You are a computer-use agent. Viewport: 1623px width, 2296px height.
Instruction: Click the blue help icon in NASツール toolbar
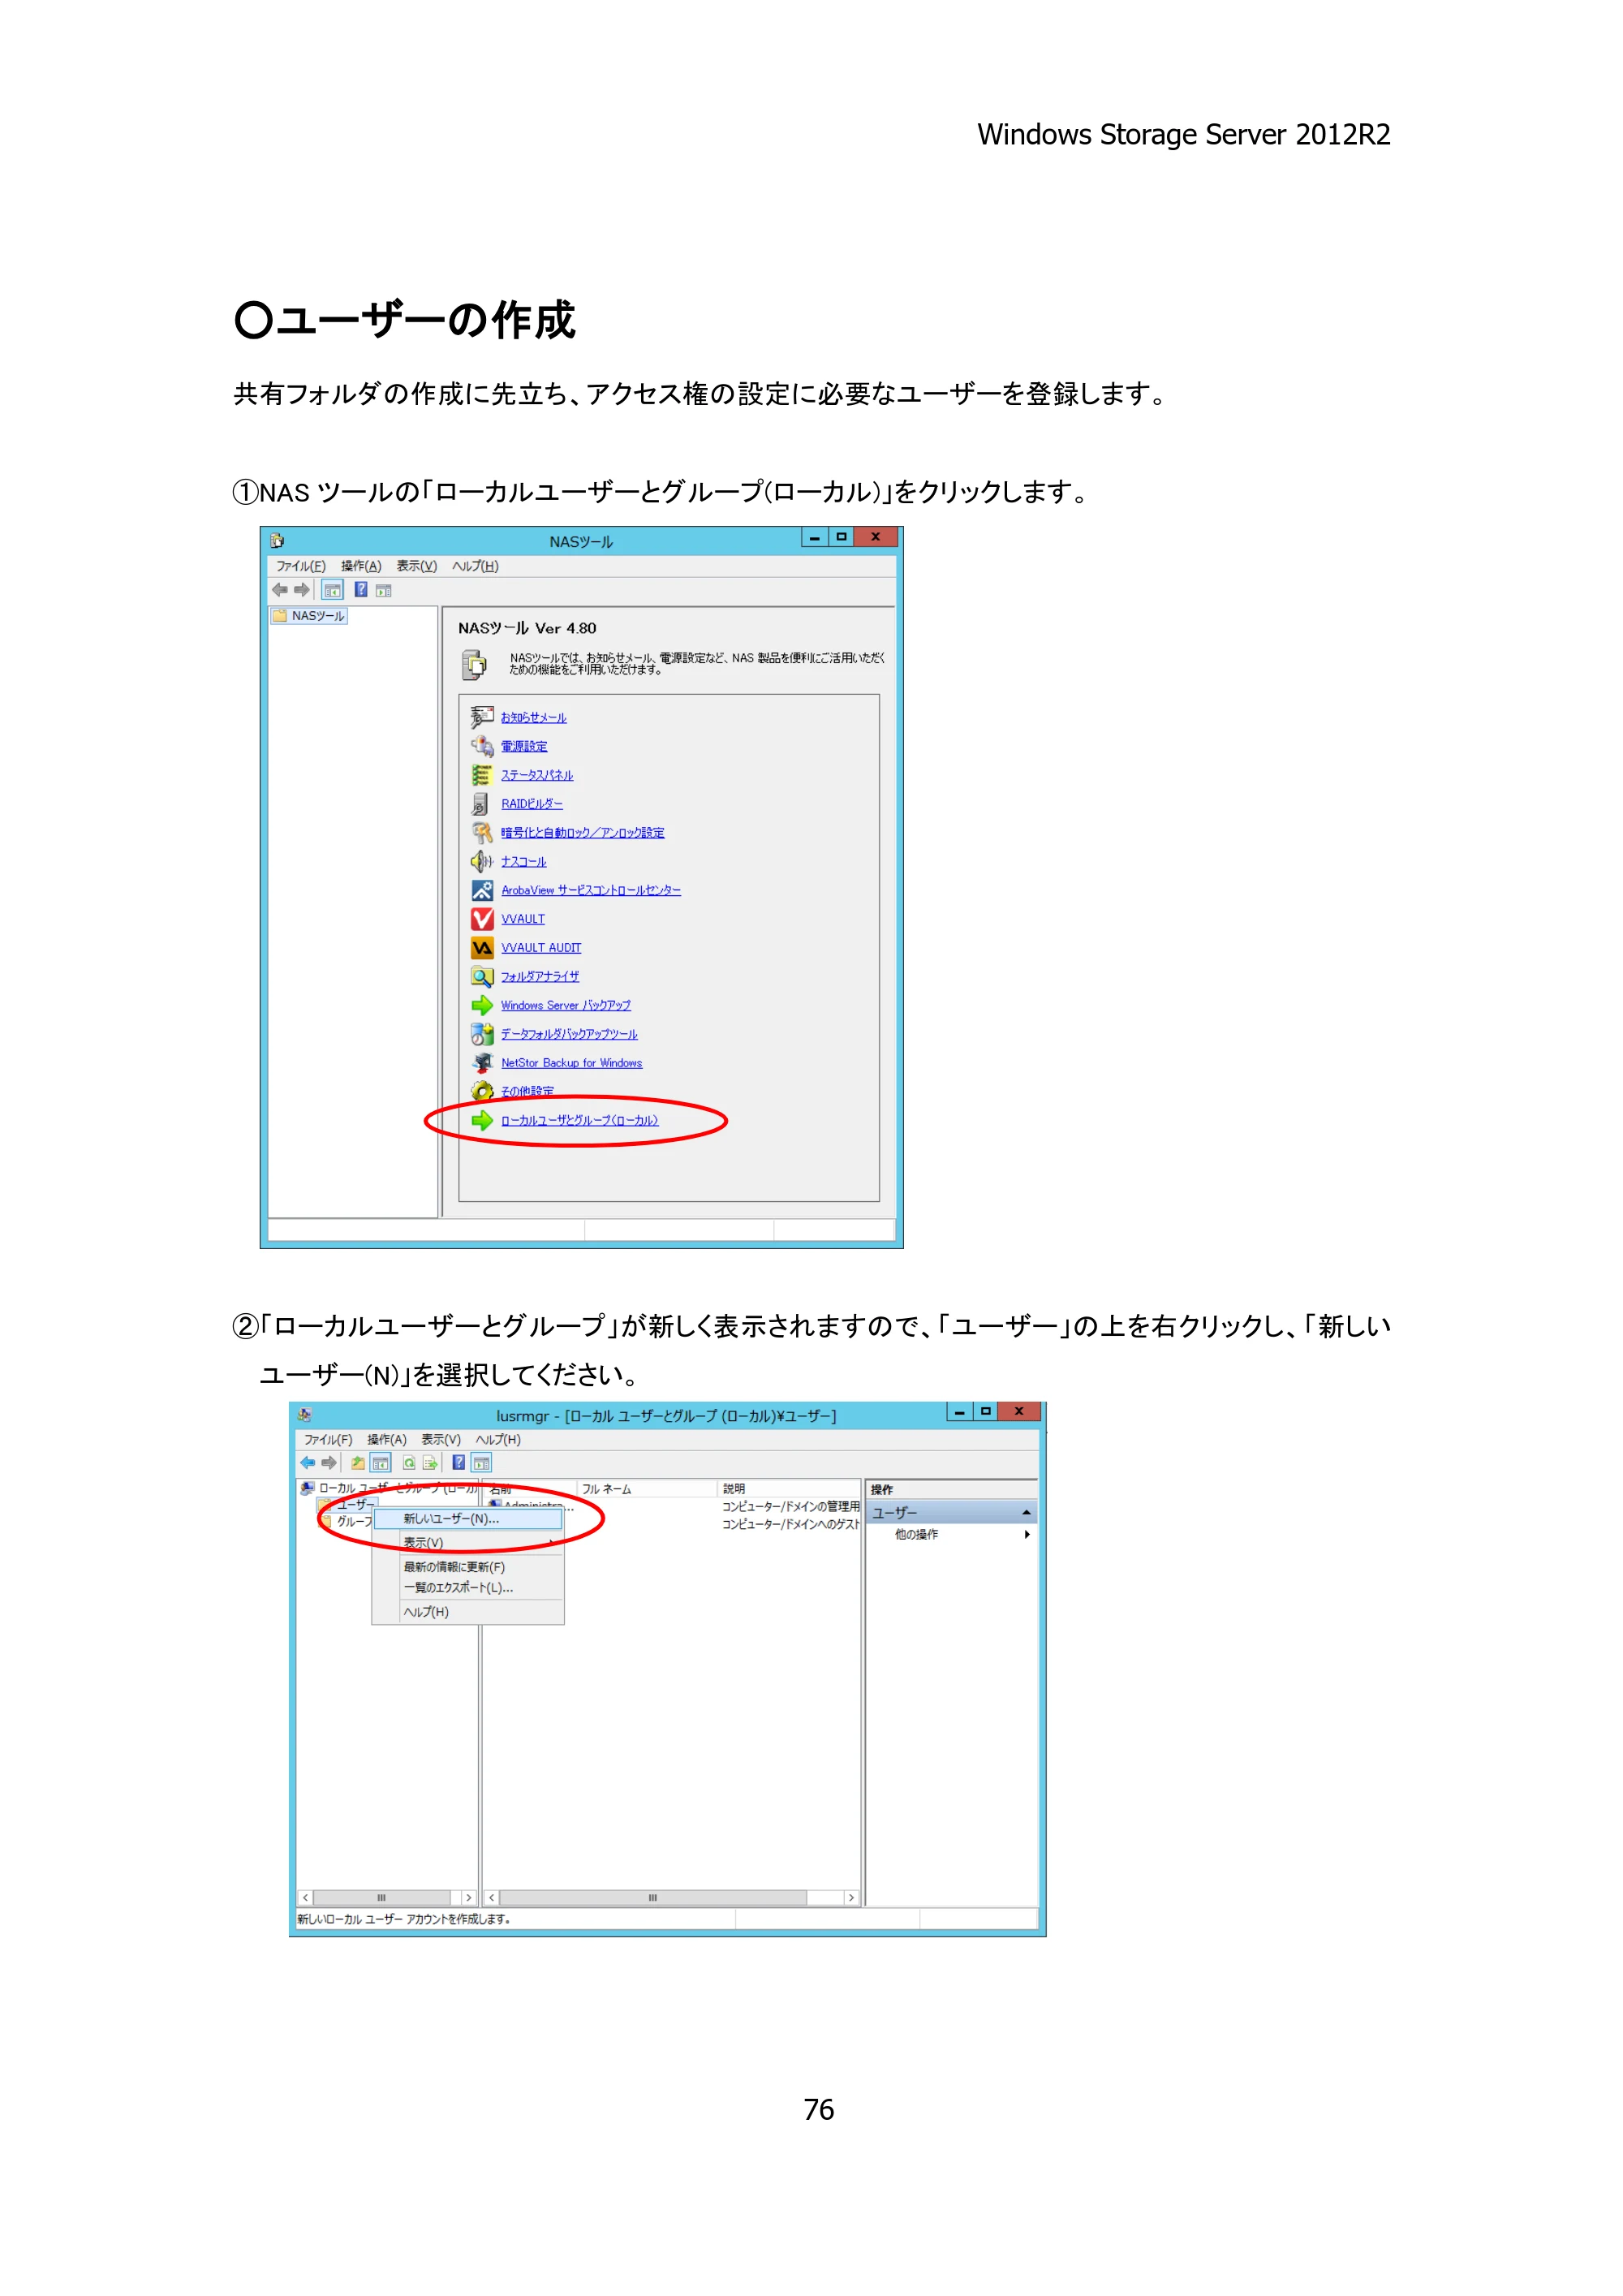pyautogui.click(x=361, y=590)
